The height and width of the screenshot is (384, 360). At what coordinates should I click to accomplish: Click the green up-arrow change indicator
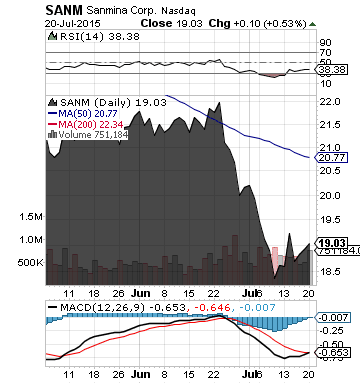[x=312, y=24]
